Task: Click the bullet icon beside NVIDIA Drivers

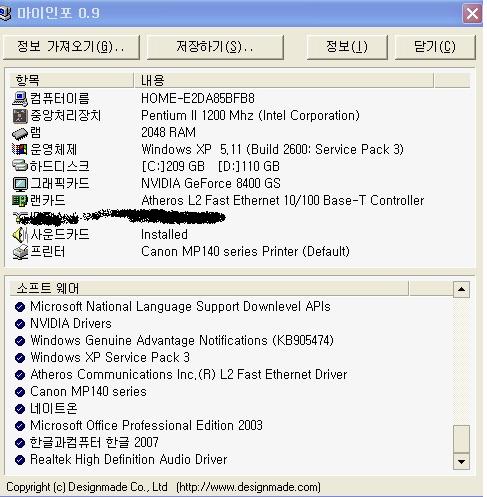Action: [20, 324]
